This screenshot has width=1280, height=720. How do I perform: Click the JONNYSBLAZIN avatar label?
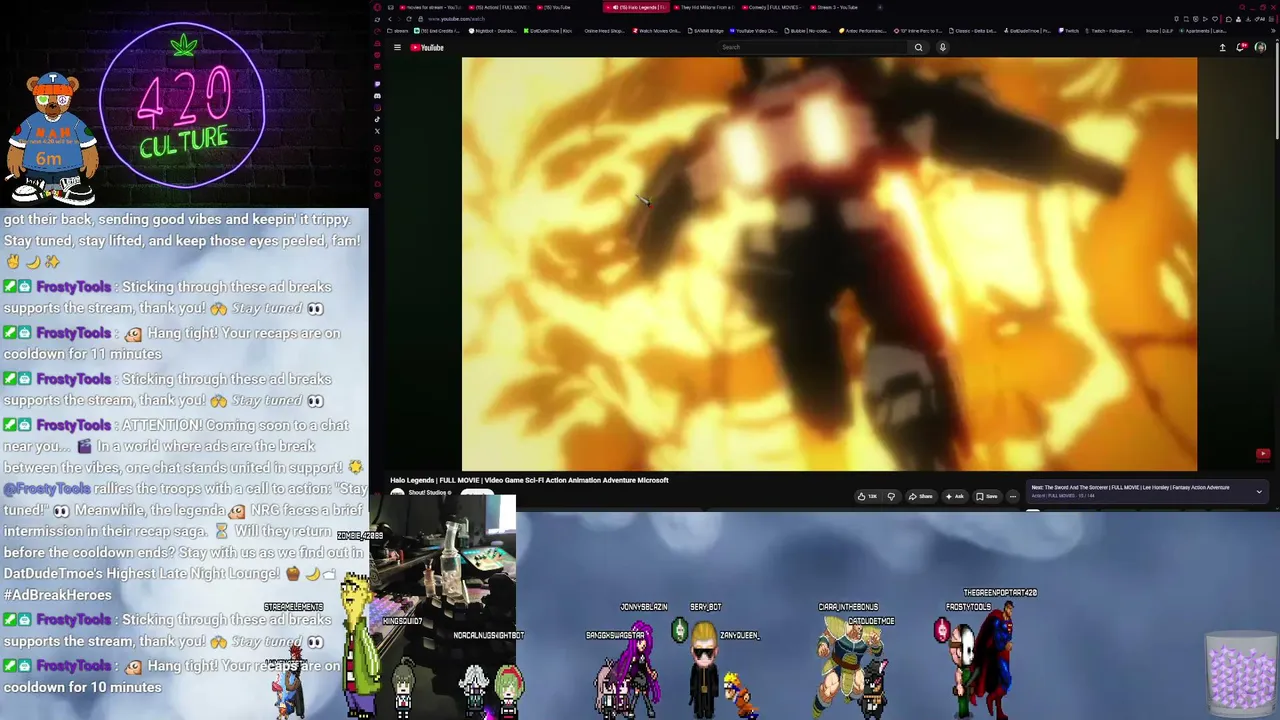(x=643, y=607)
